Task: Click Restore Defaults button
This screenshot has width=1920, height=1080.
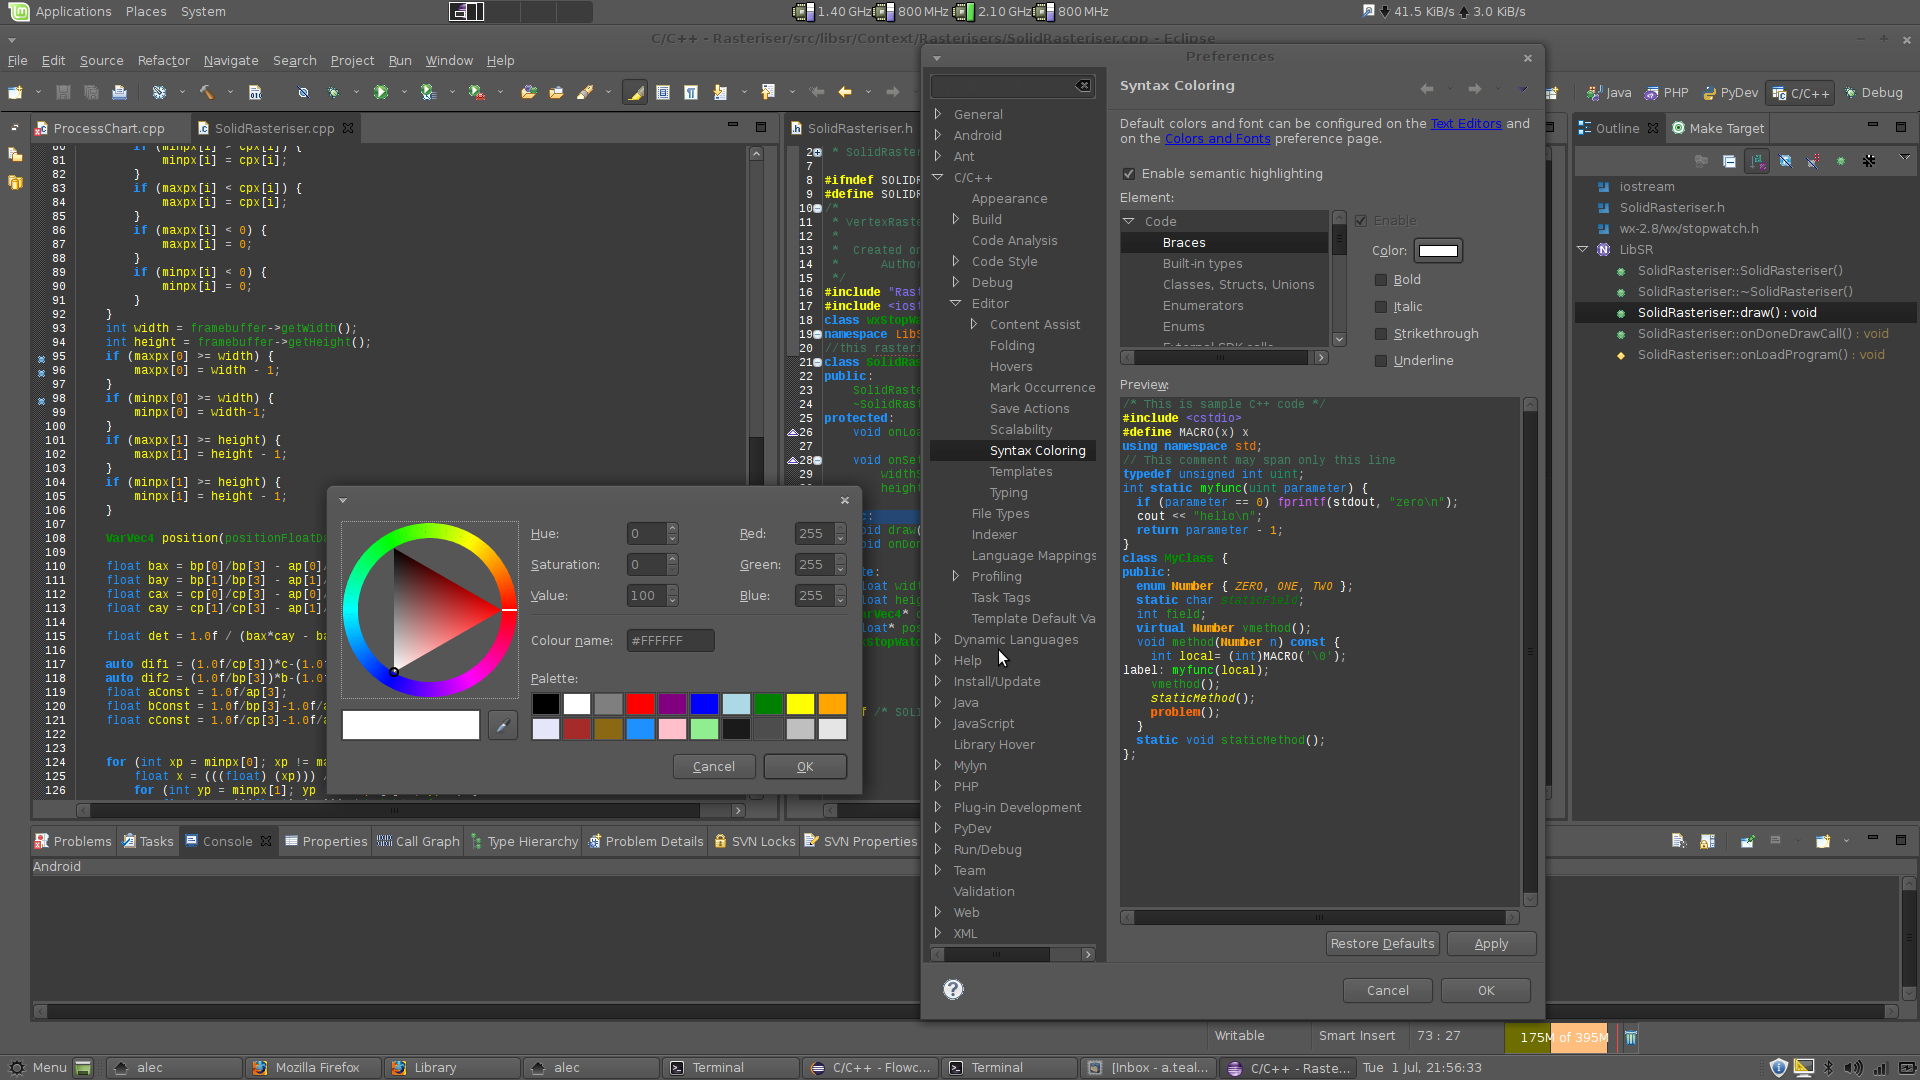Action: point(1382,943)
